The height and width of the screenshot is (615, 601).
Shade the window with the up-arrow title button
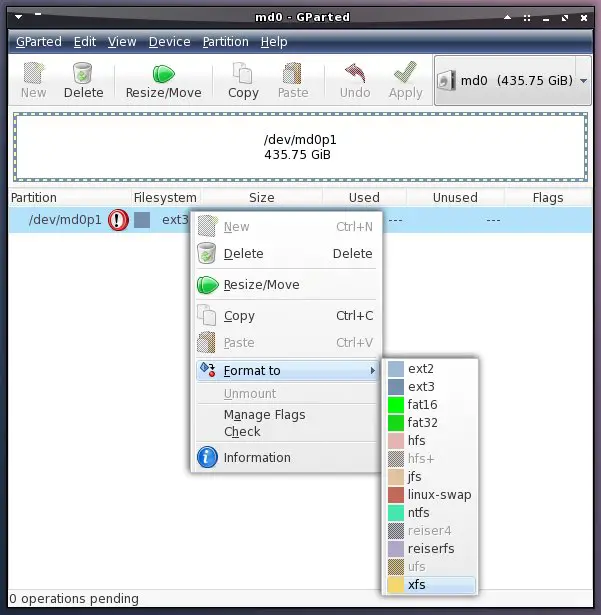507,17
